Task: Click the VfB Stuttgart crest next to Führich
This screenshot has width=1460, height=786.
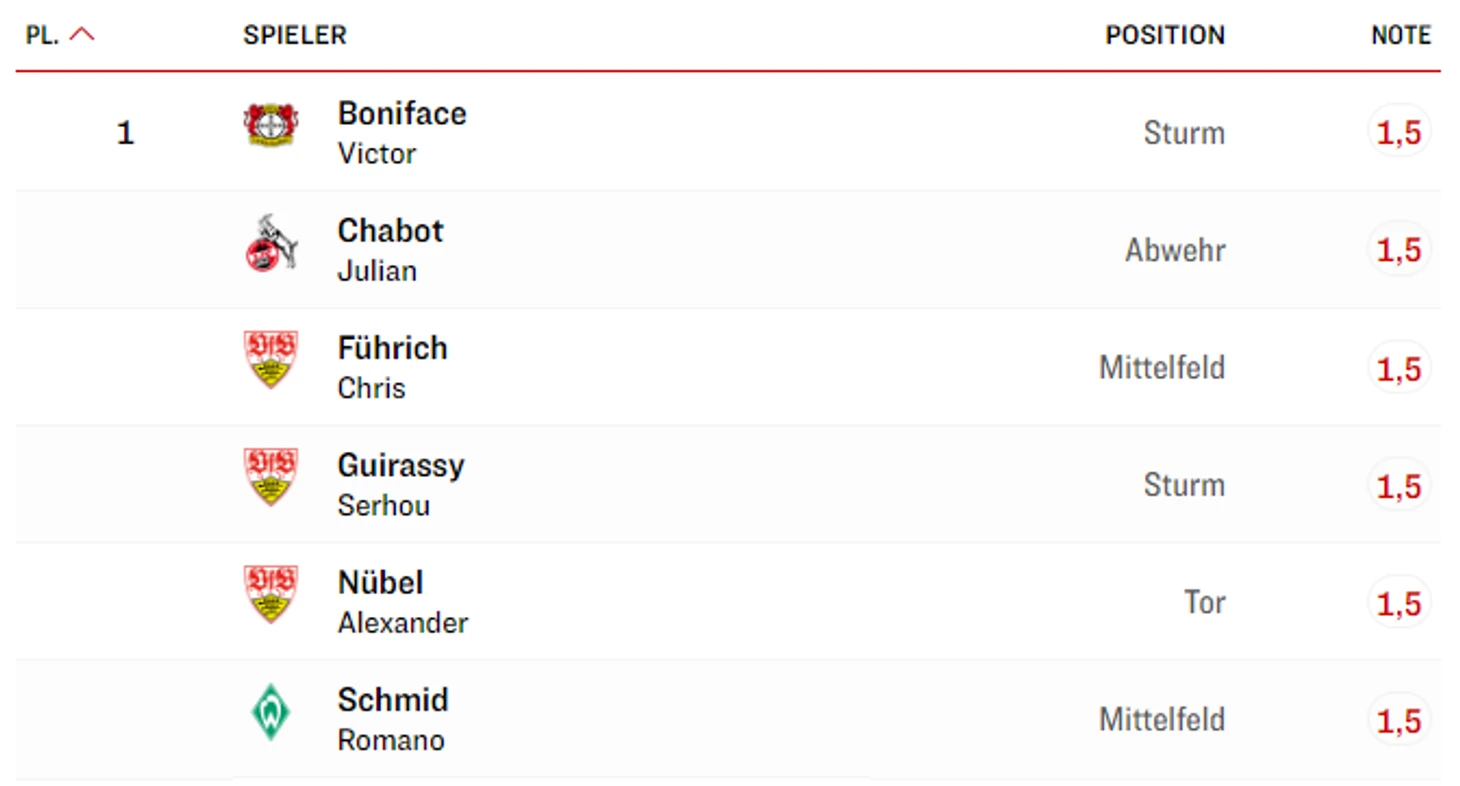Action: 271,360
